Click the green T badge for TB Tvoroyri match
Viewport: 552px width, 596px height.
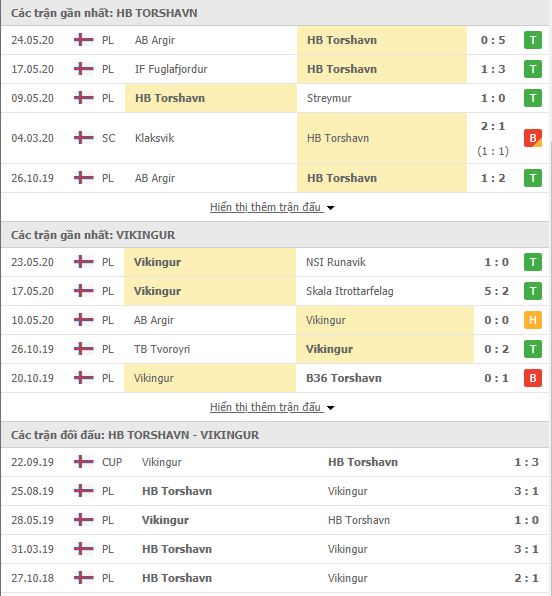pyautogui.click(x=533, y=349)
